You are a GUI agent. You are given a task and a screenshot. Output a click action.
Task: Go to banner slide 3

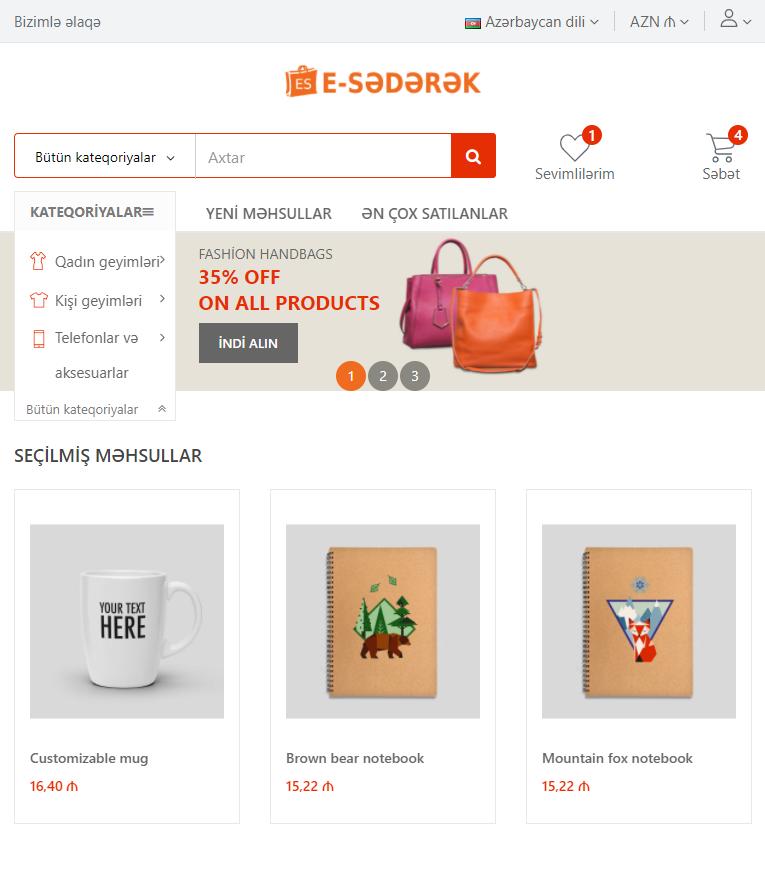point(414,376)
